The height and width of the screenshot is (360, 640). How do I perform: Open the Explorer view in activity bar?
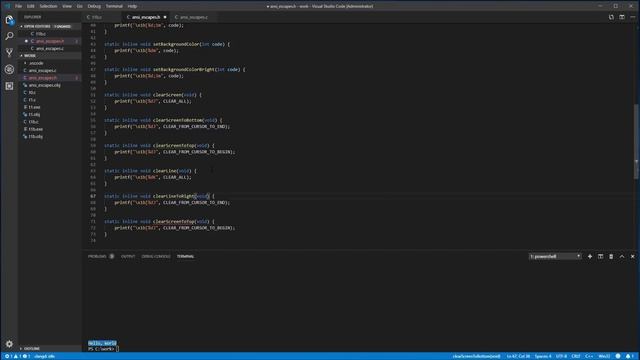(9, 20)
